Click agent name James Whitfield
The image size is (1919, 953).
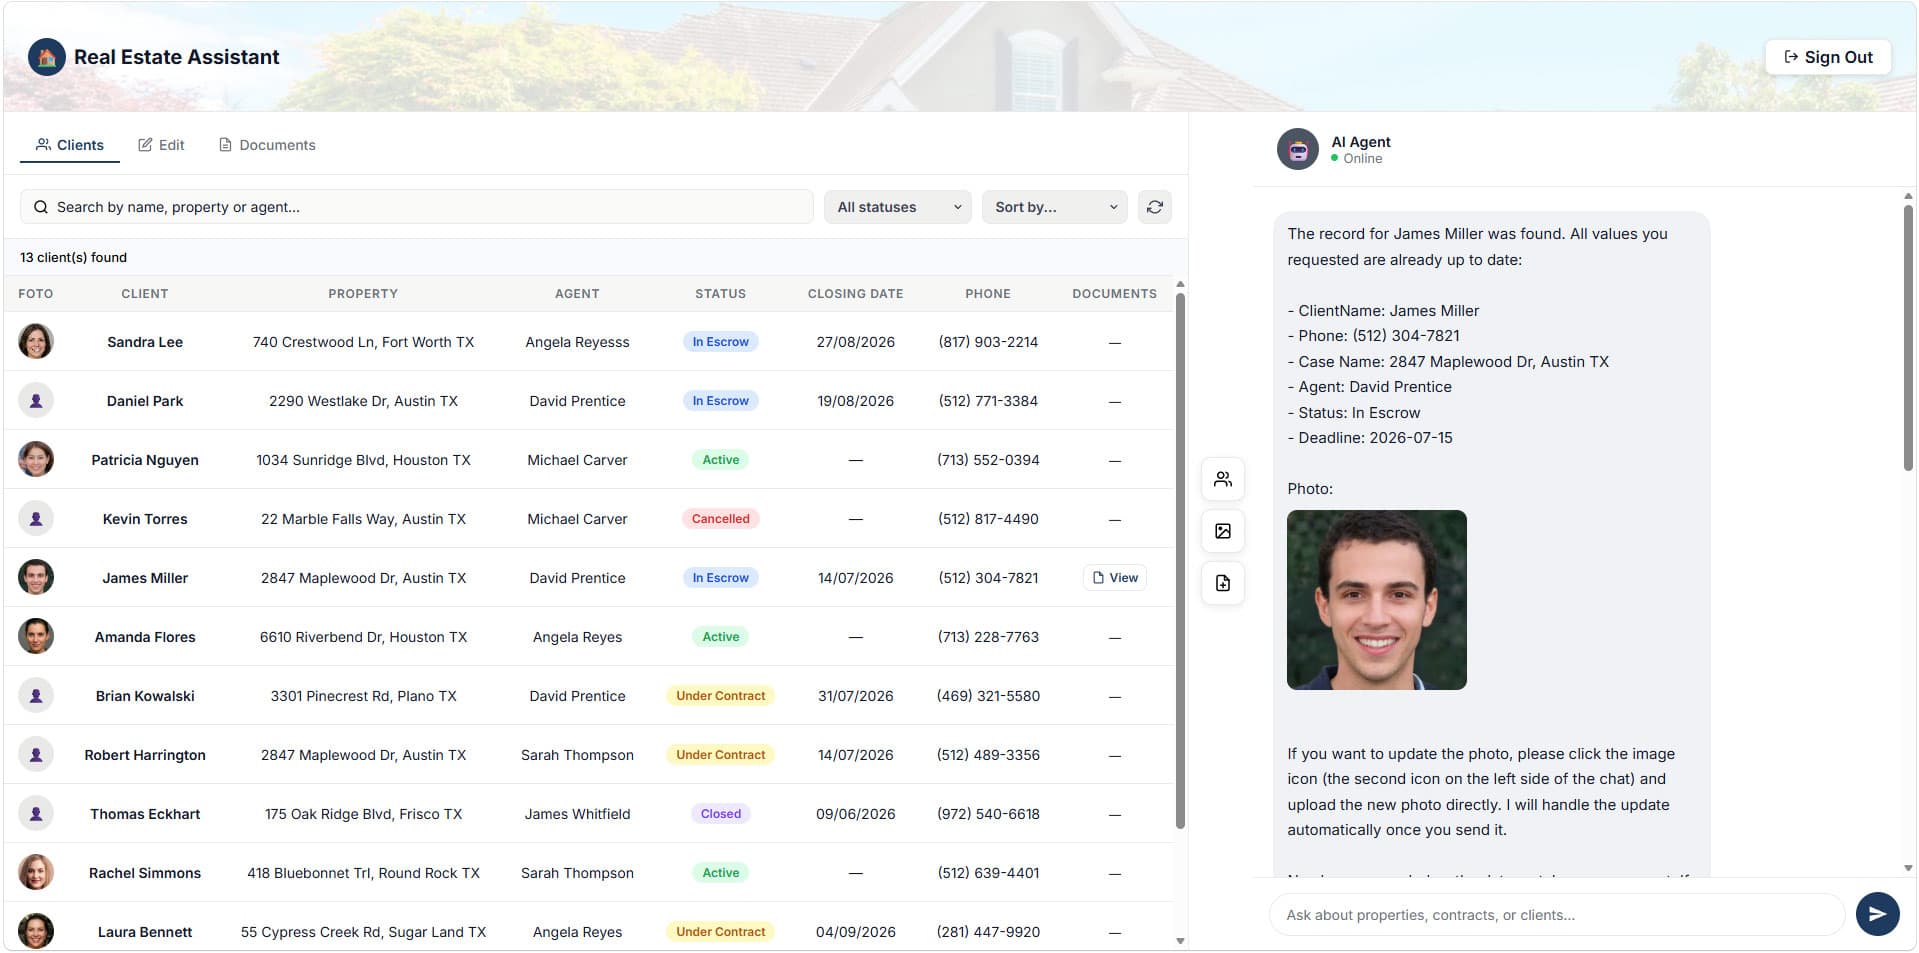(x=577, y=813)
